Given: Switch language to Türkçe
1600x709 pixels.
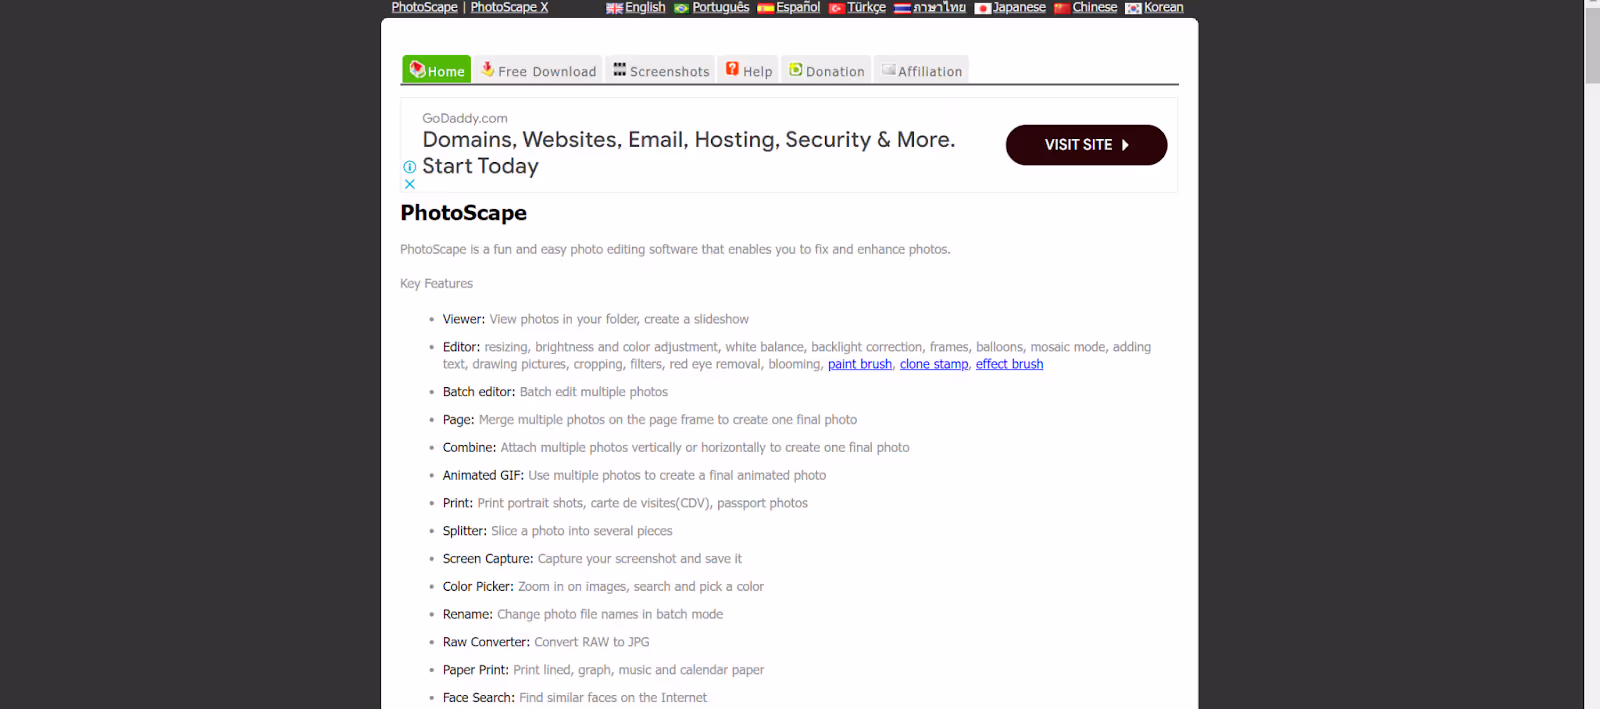Looking at the screenshot, I should 866,7.
